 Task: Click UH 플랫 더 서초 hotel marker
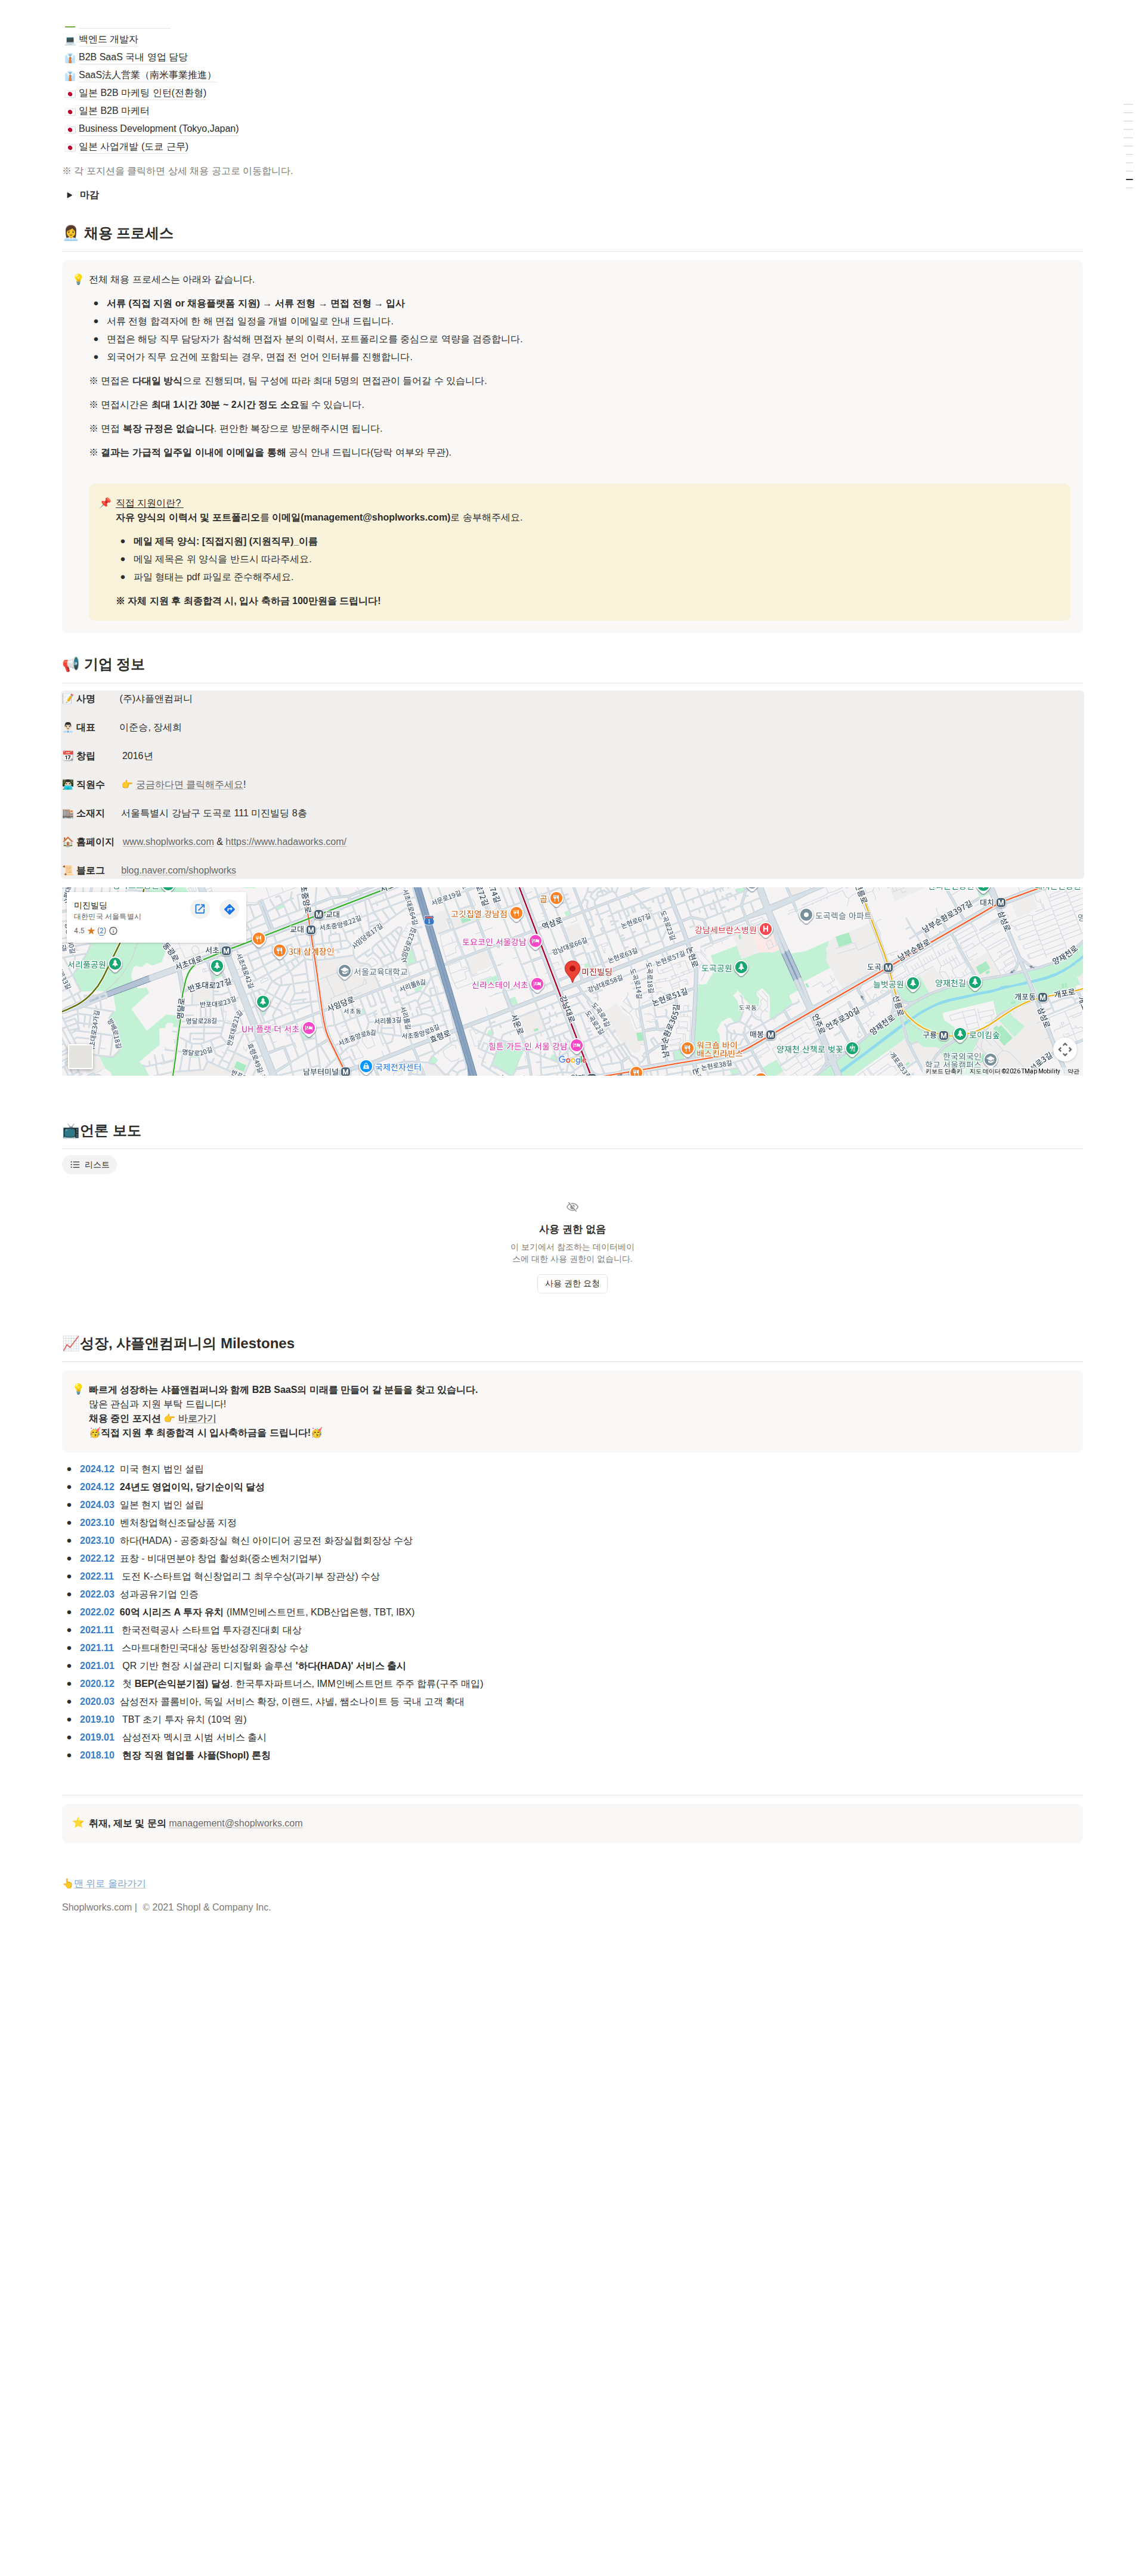(x=309, y=1028)
